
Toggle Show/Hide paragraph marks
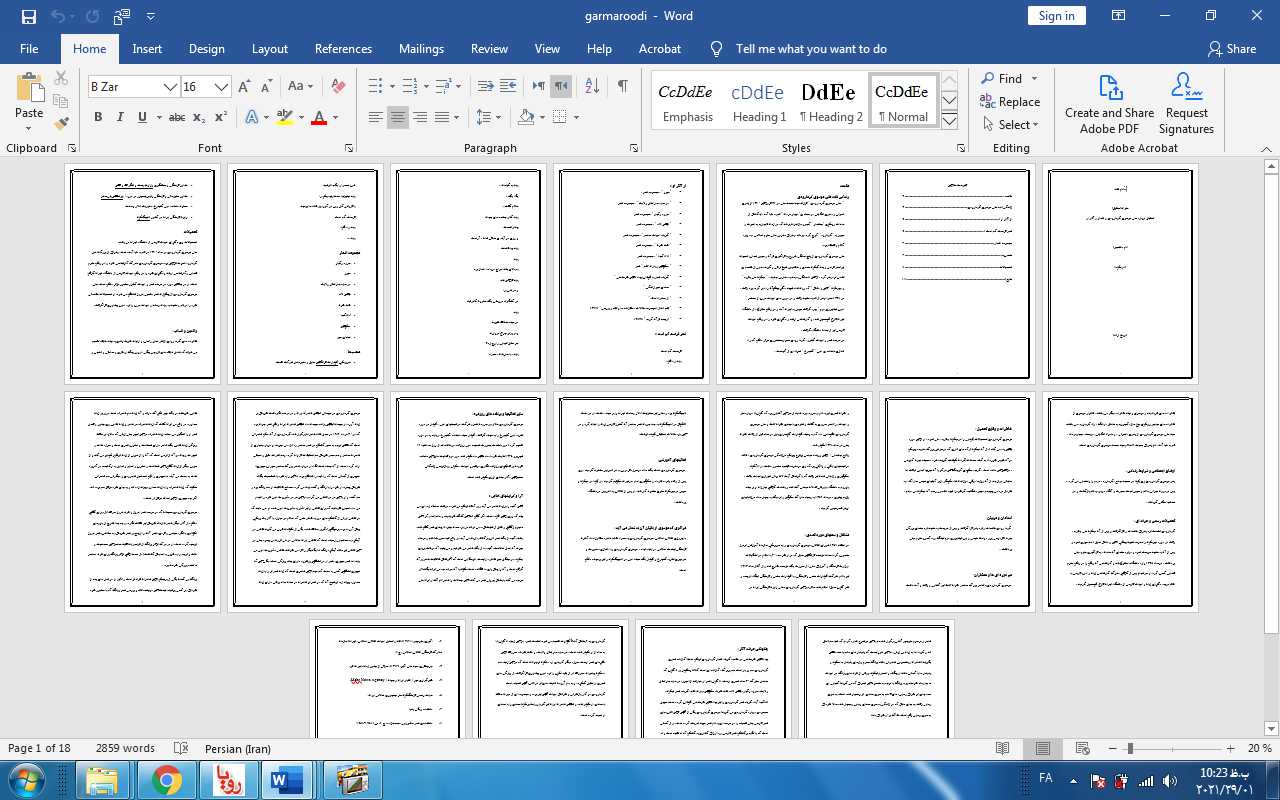[x=622, y=86]
